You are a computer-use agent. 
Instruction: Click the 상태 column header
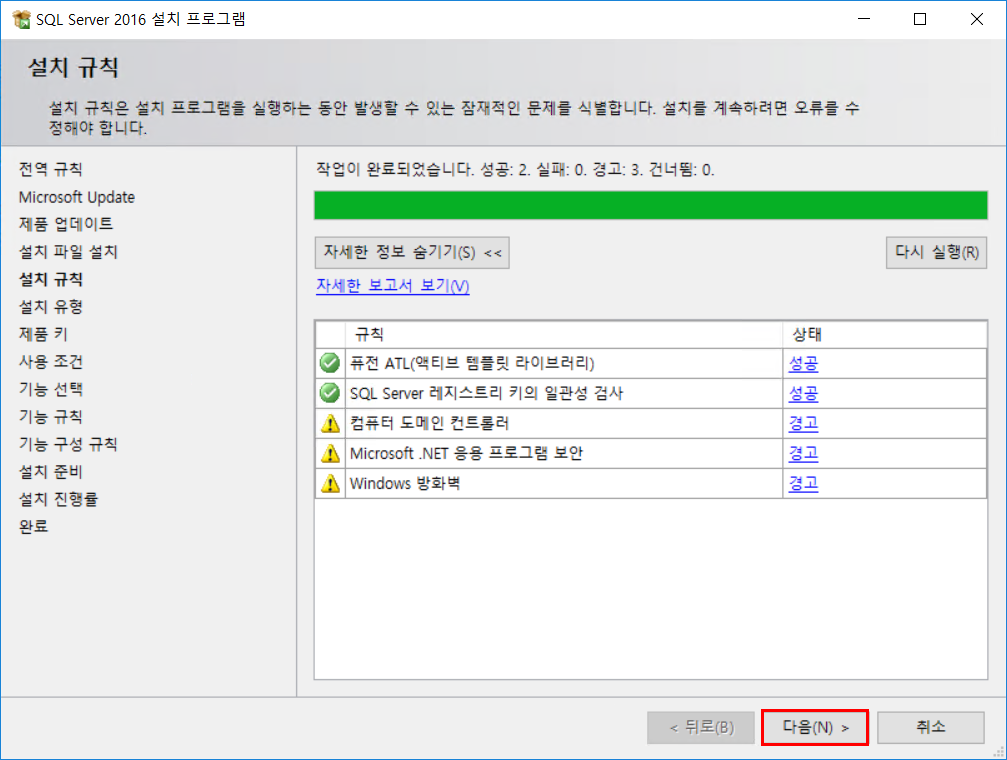884,334
